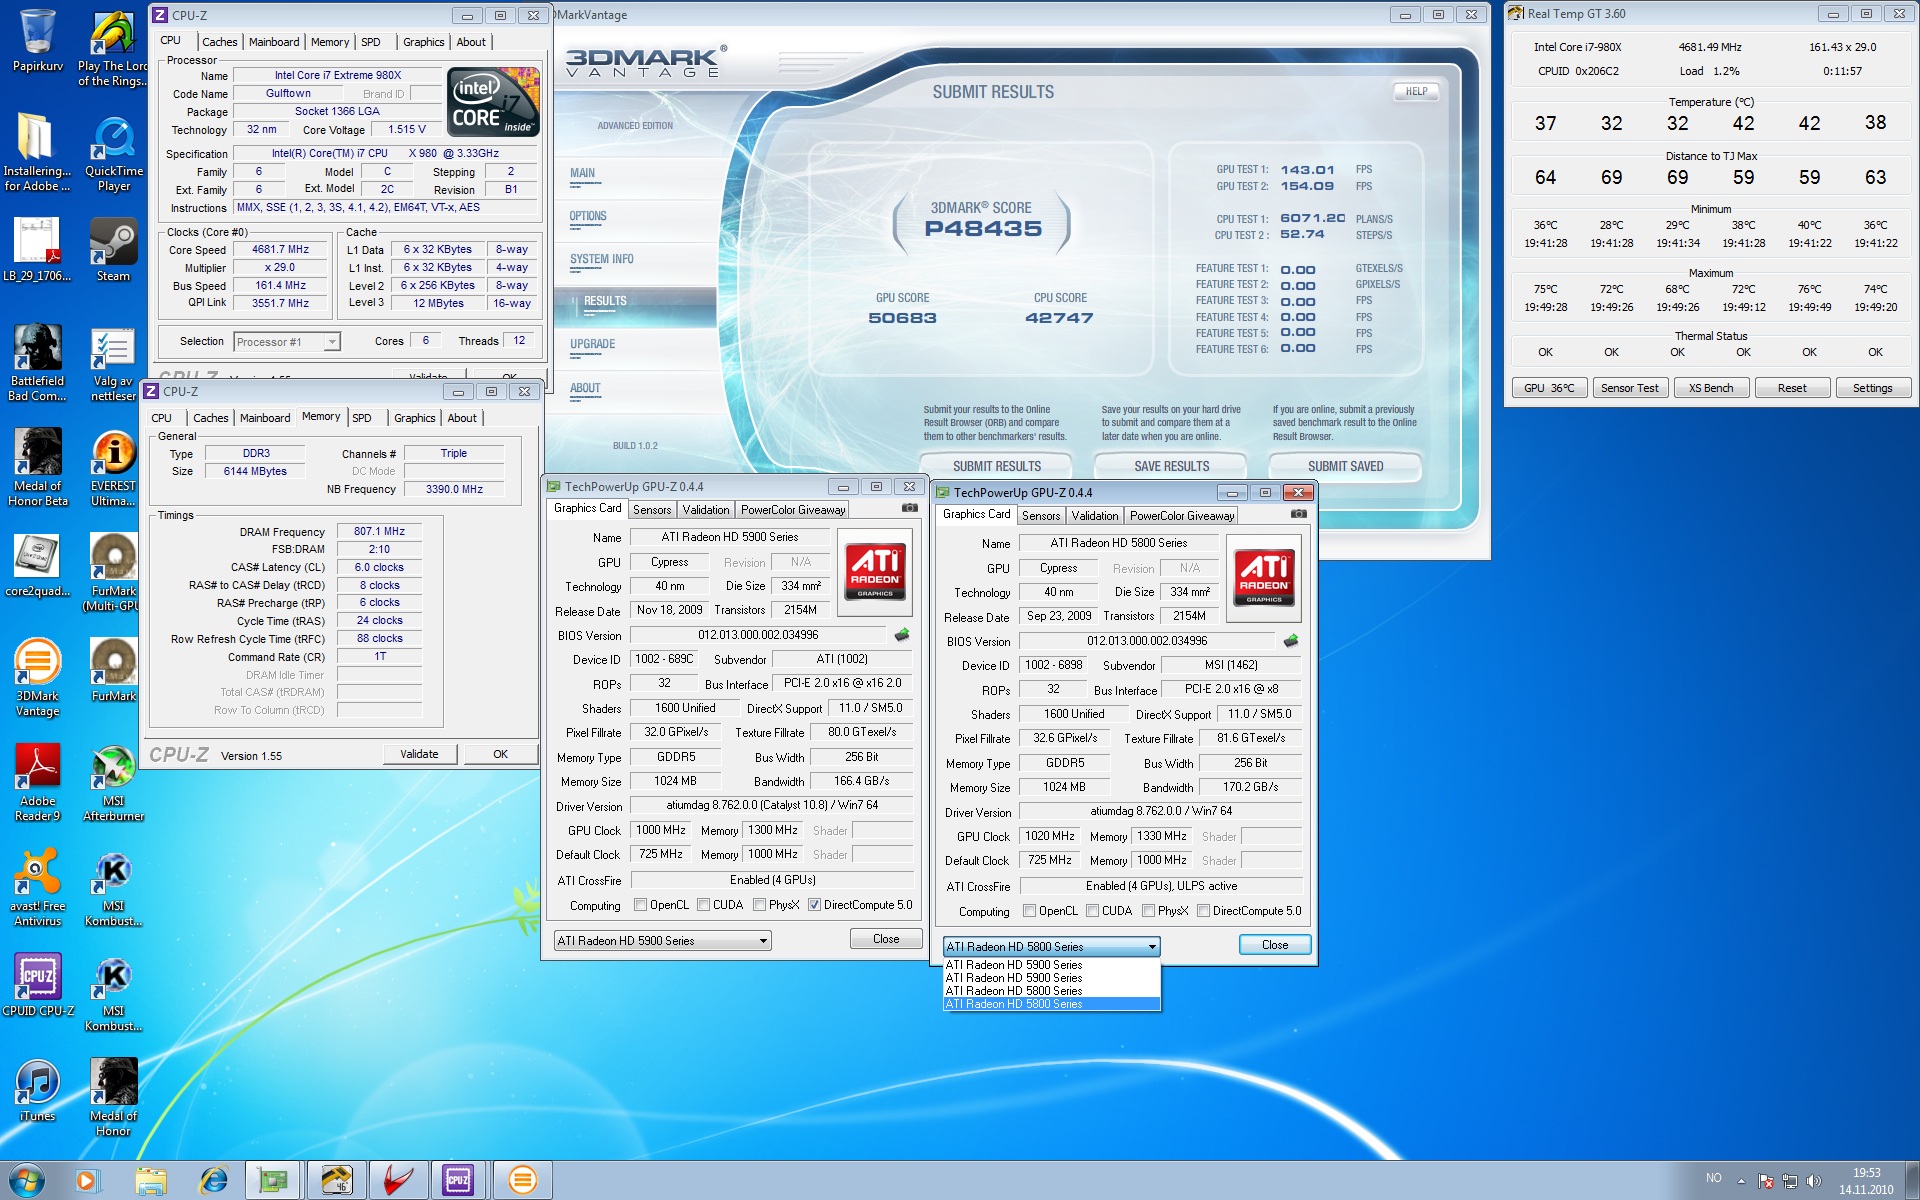Image resolution: width=1920 pixels, height=1200 pixels.
Task: Click Sensor Test in Real Temp
Action: click(x=1629, y=388)
